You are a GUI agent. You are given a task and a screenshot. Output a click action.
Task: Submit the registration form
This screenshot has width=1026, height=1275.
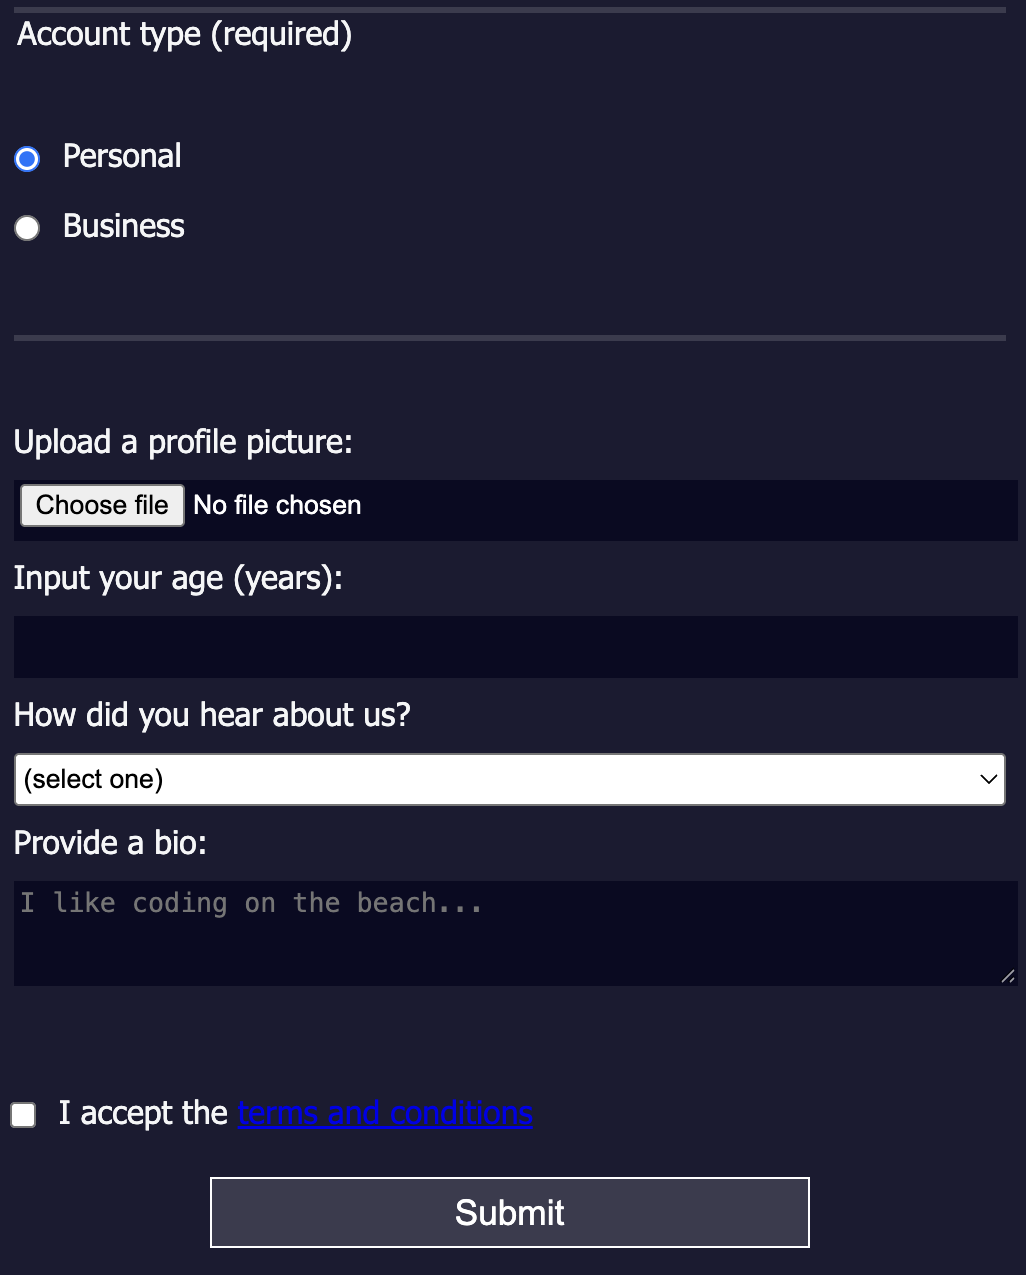pos(510,1212)
